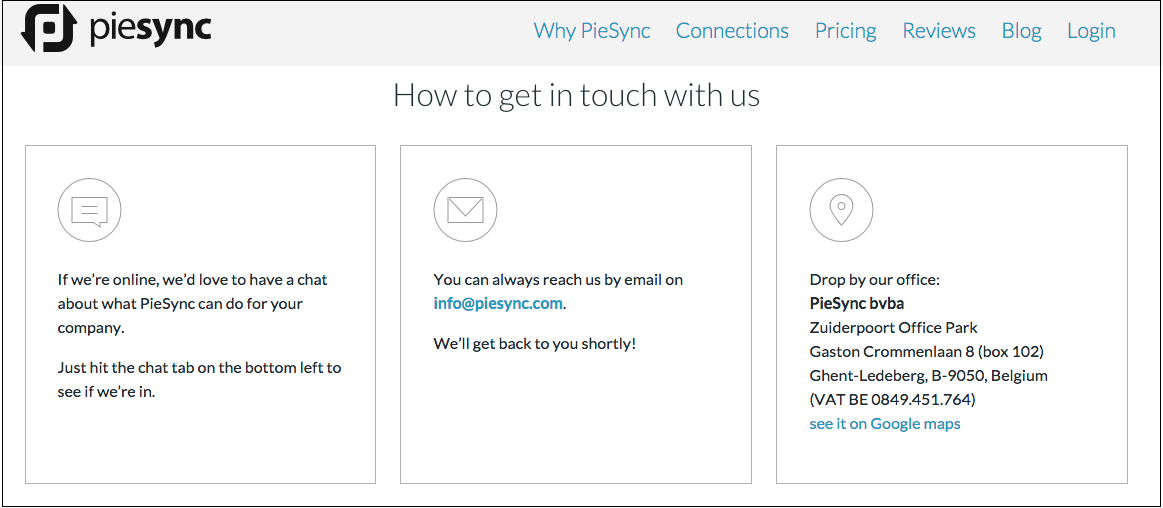Click the PieSync sync-arrows logo icon
The width and height of the screenshot is (1163, 508).
(x=49, y=28)
